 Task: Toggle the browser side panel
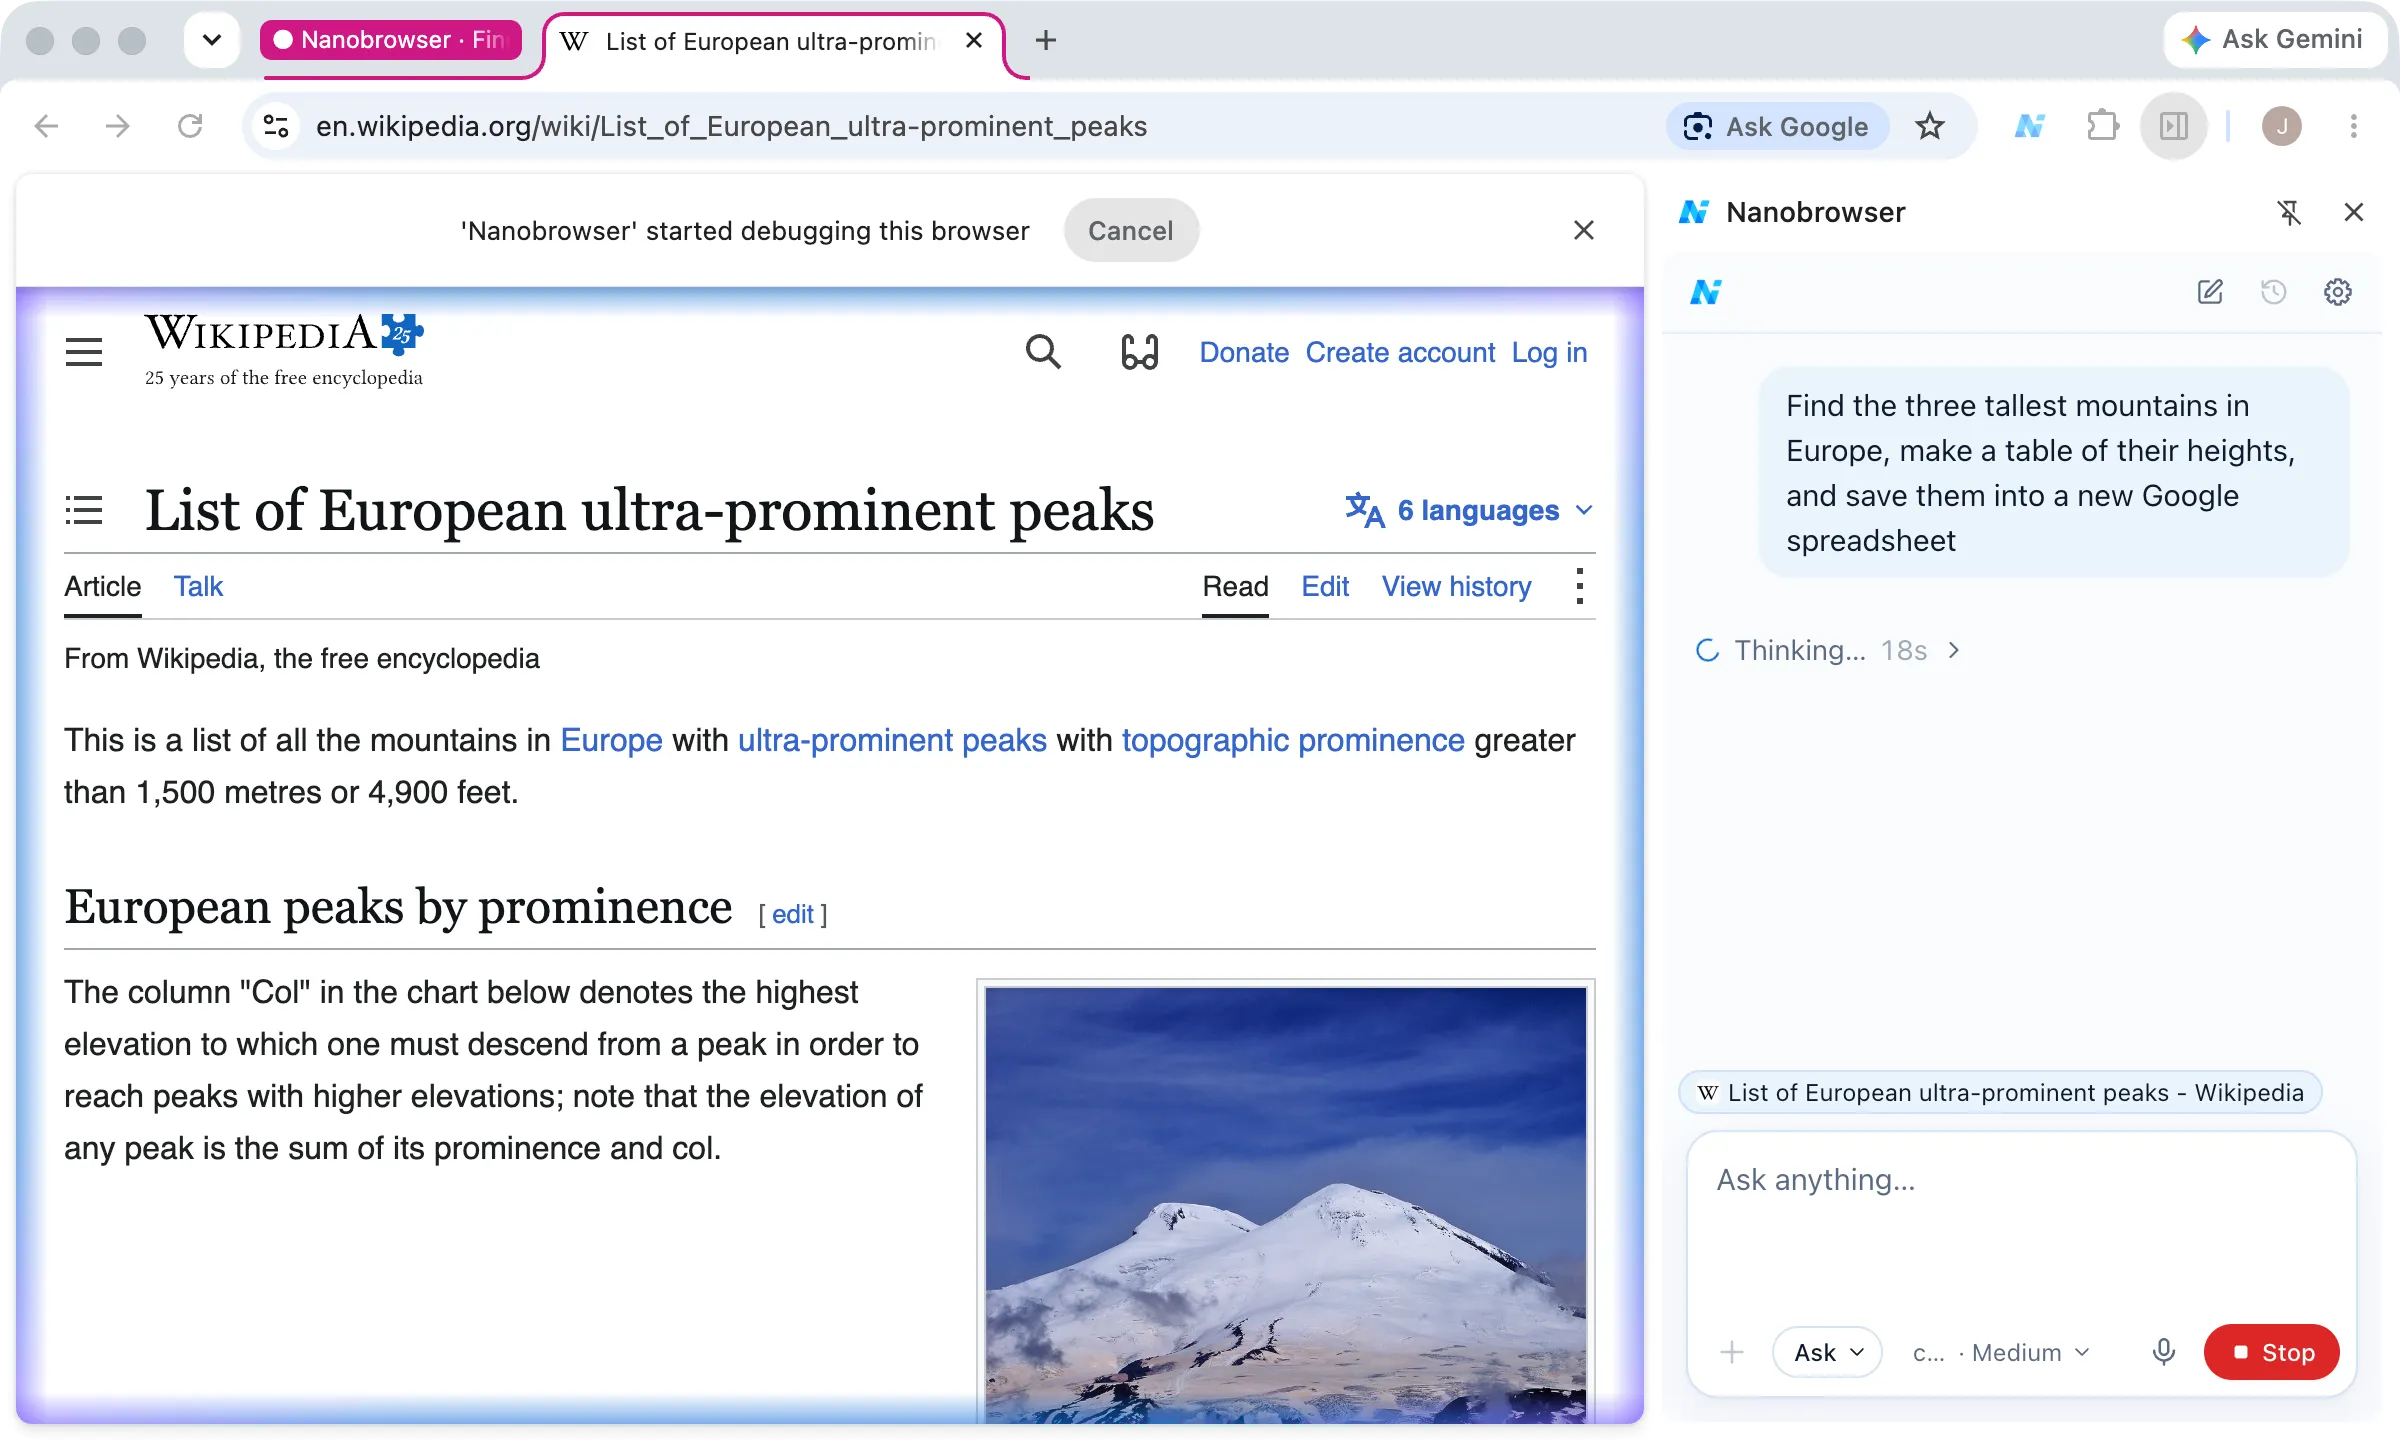pos(2174,126)
